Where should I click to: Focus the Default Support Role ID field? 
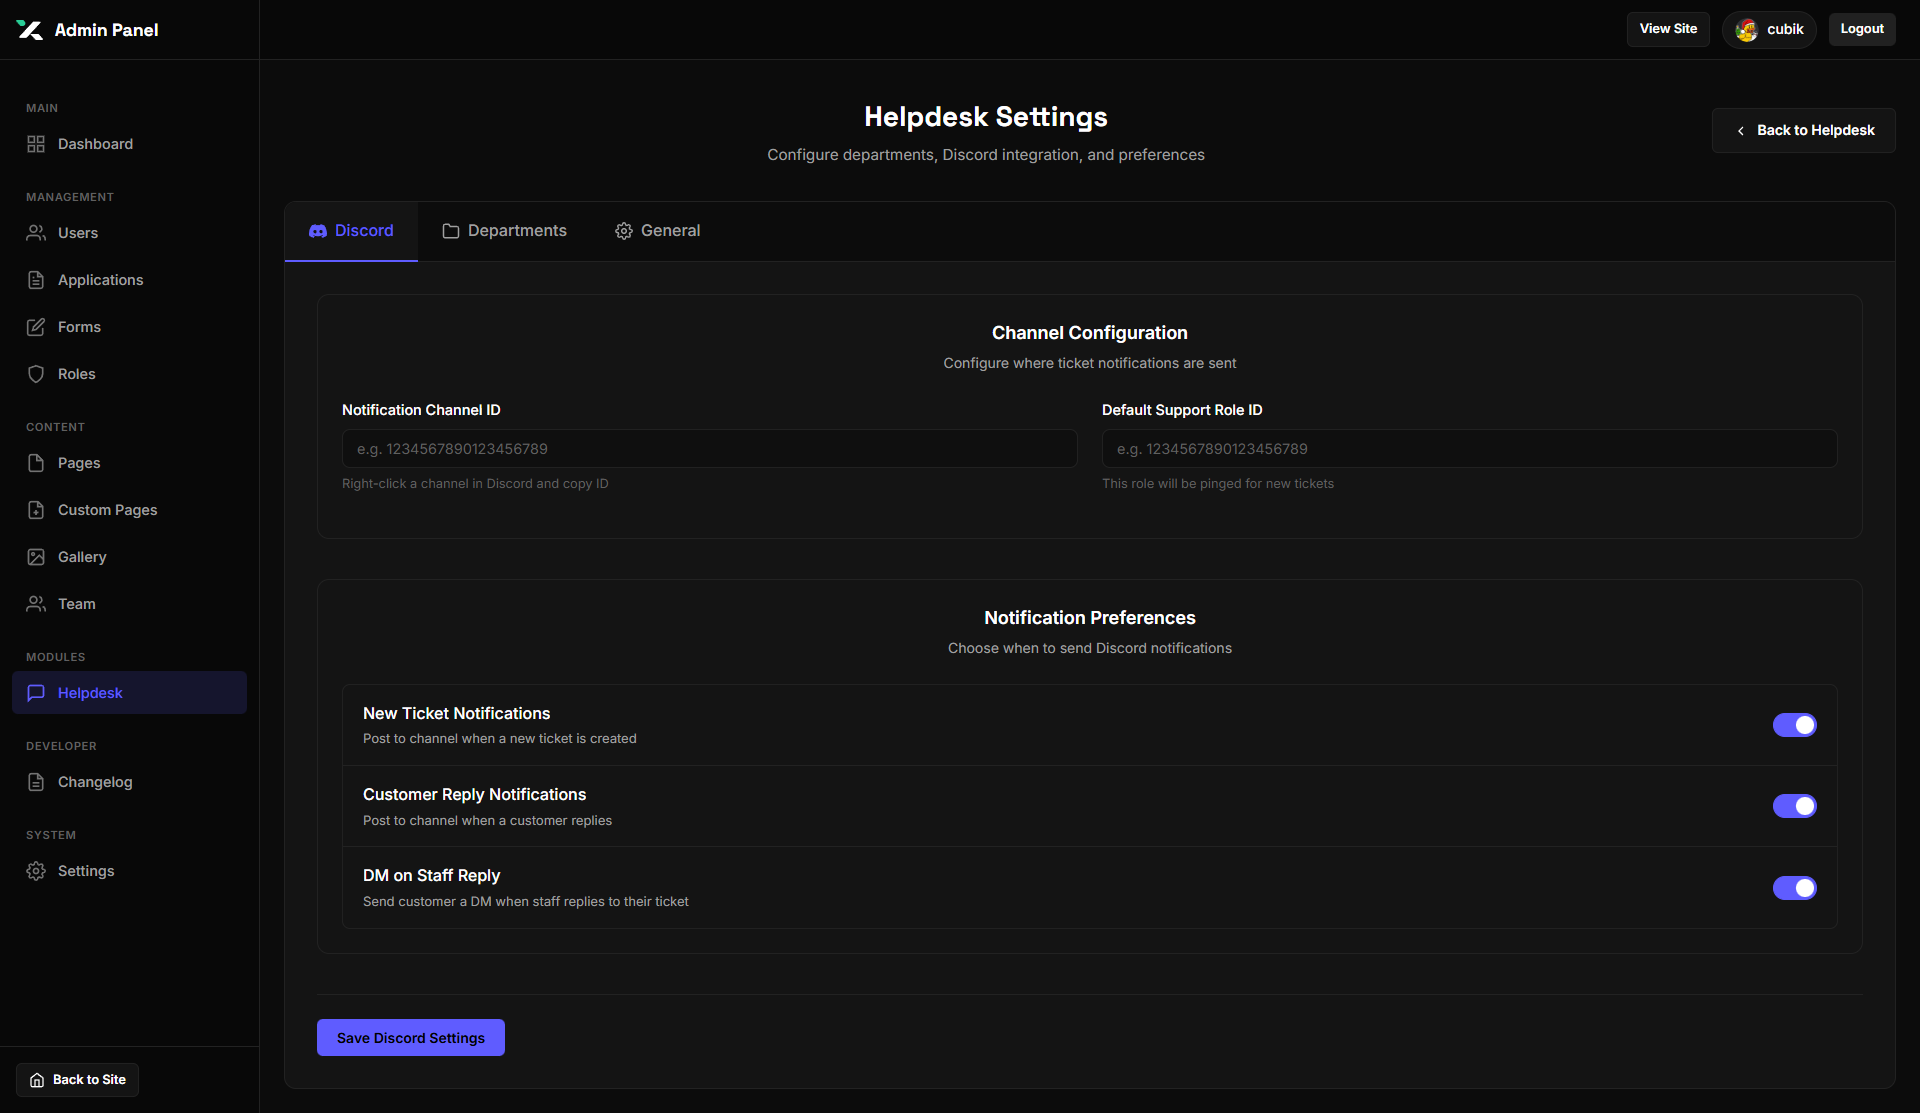(1470, 449)
